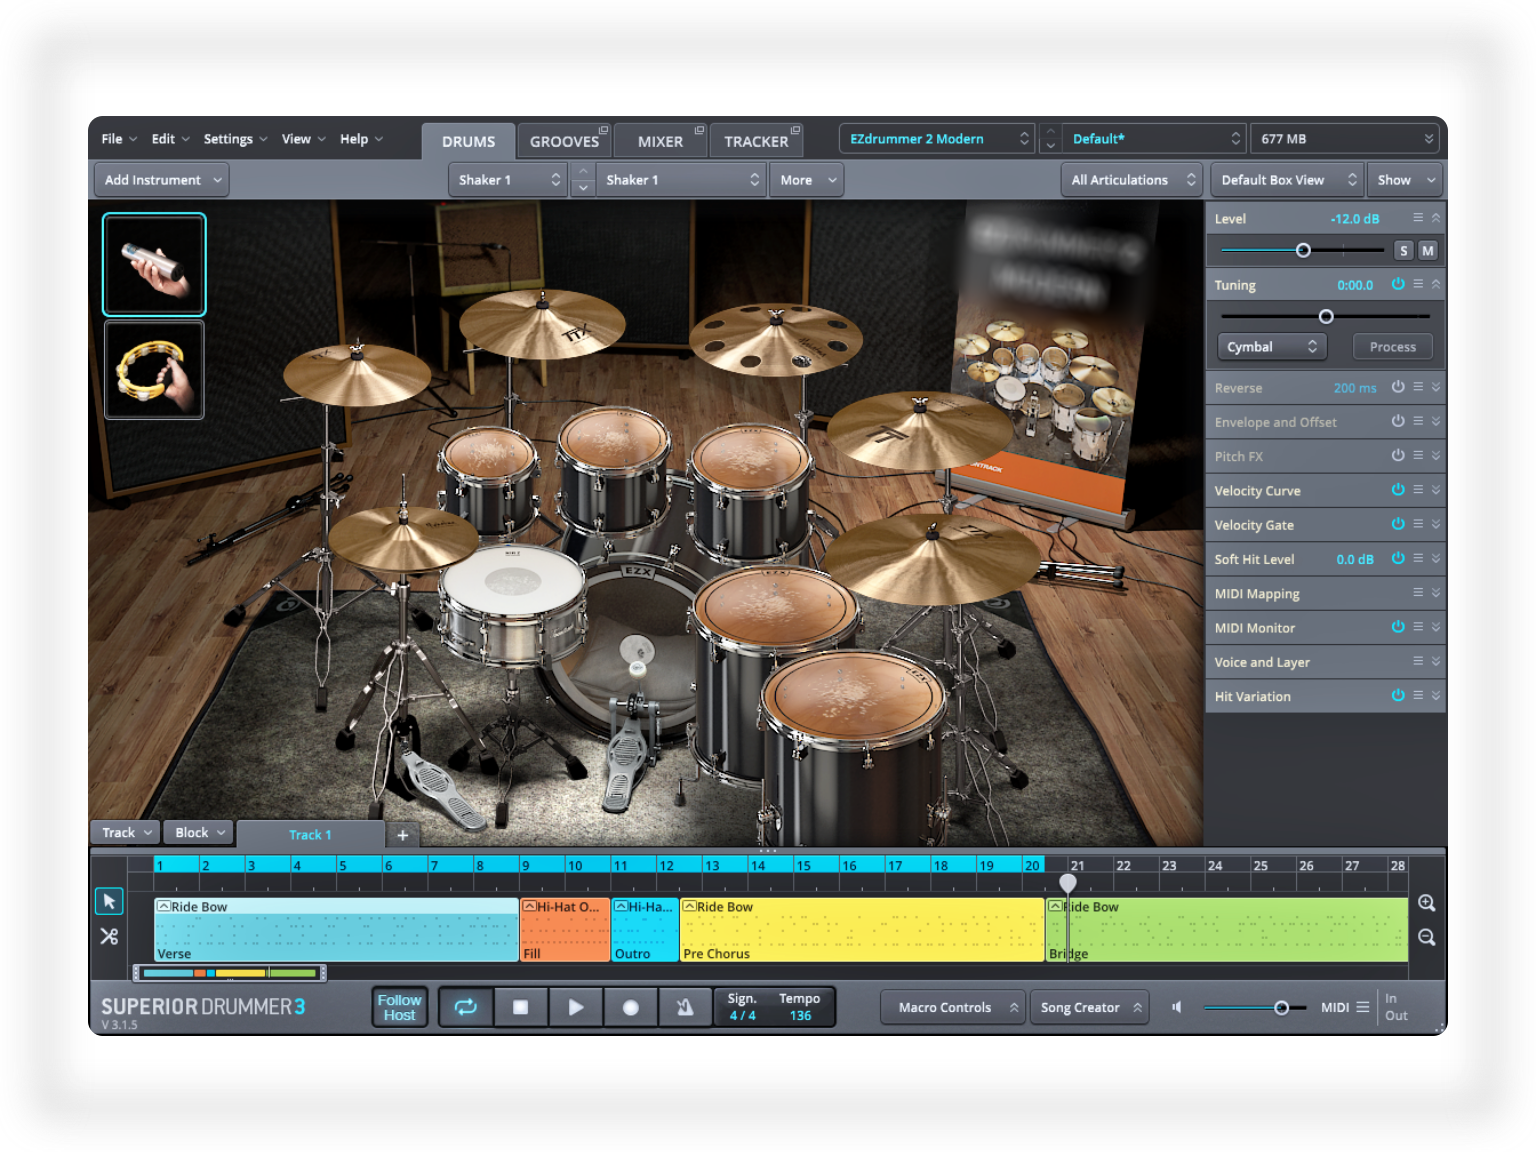Zoom in on the timeline
The width and height of the screenshot is (1536, 1152).
coord(1427,903)
